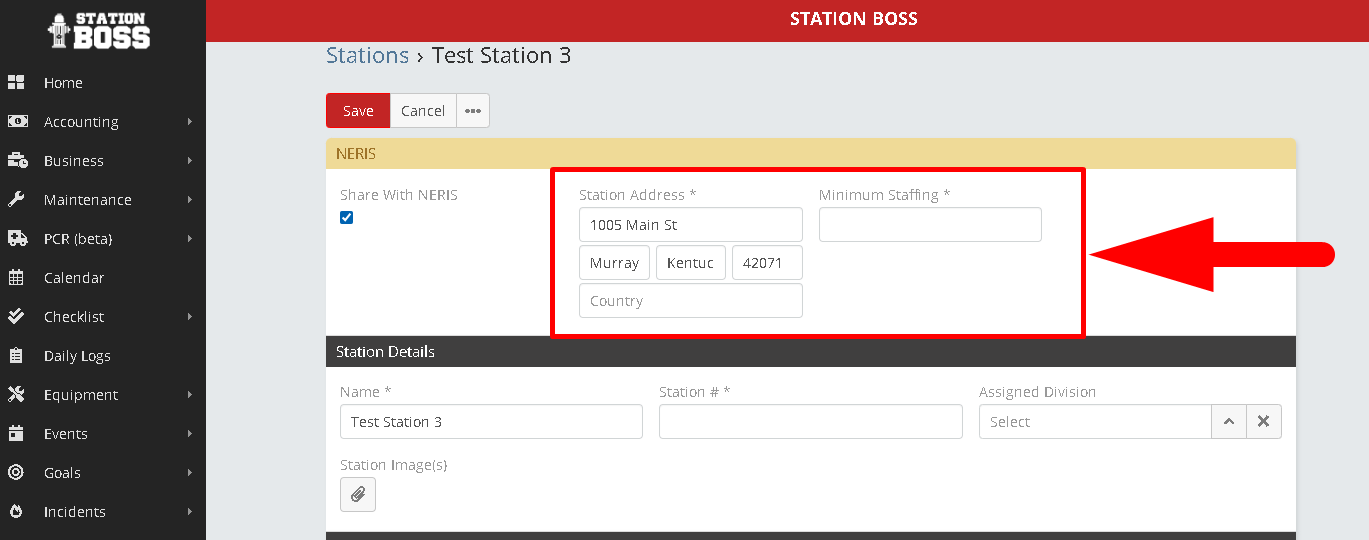Click the Daily Logs clipboard icon
The height and width of the screenshot is (540, 1369).
click(x=16, y=356)
